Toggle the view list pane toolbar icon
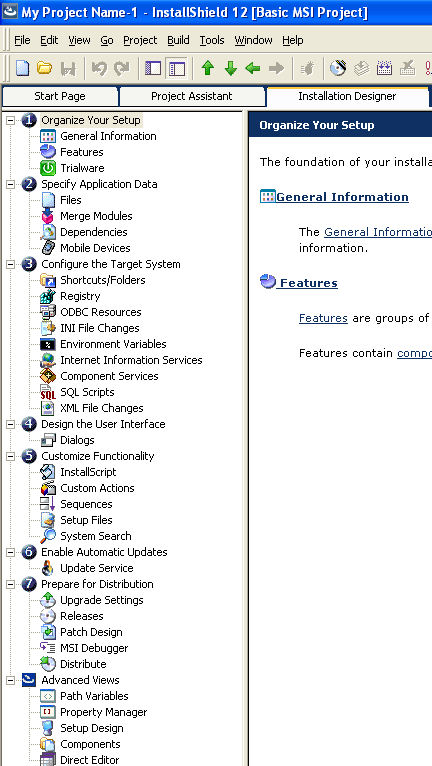The height and width of the screenshot is (766, 432). (x=153, y=68)
